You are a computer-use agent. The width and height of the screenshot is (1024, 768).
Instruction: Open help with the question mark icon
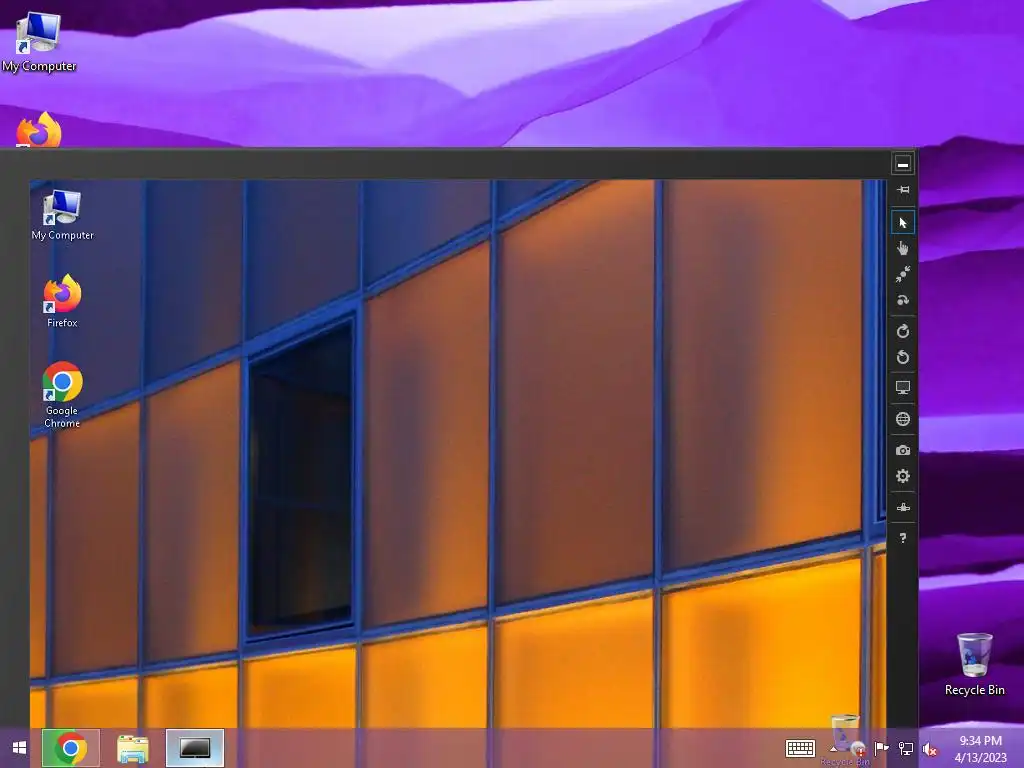(903, 538)
